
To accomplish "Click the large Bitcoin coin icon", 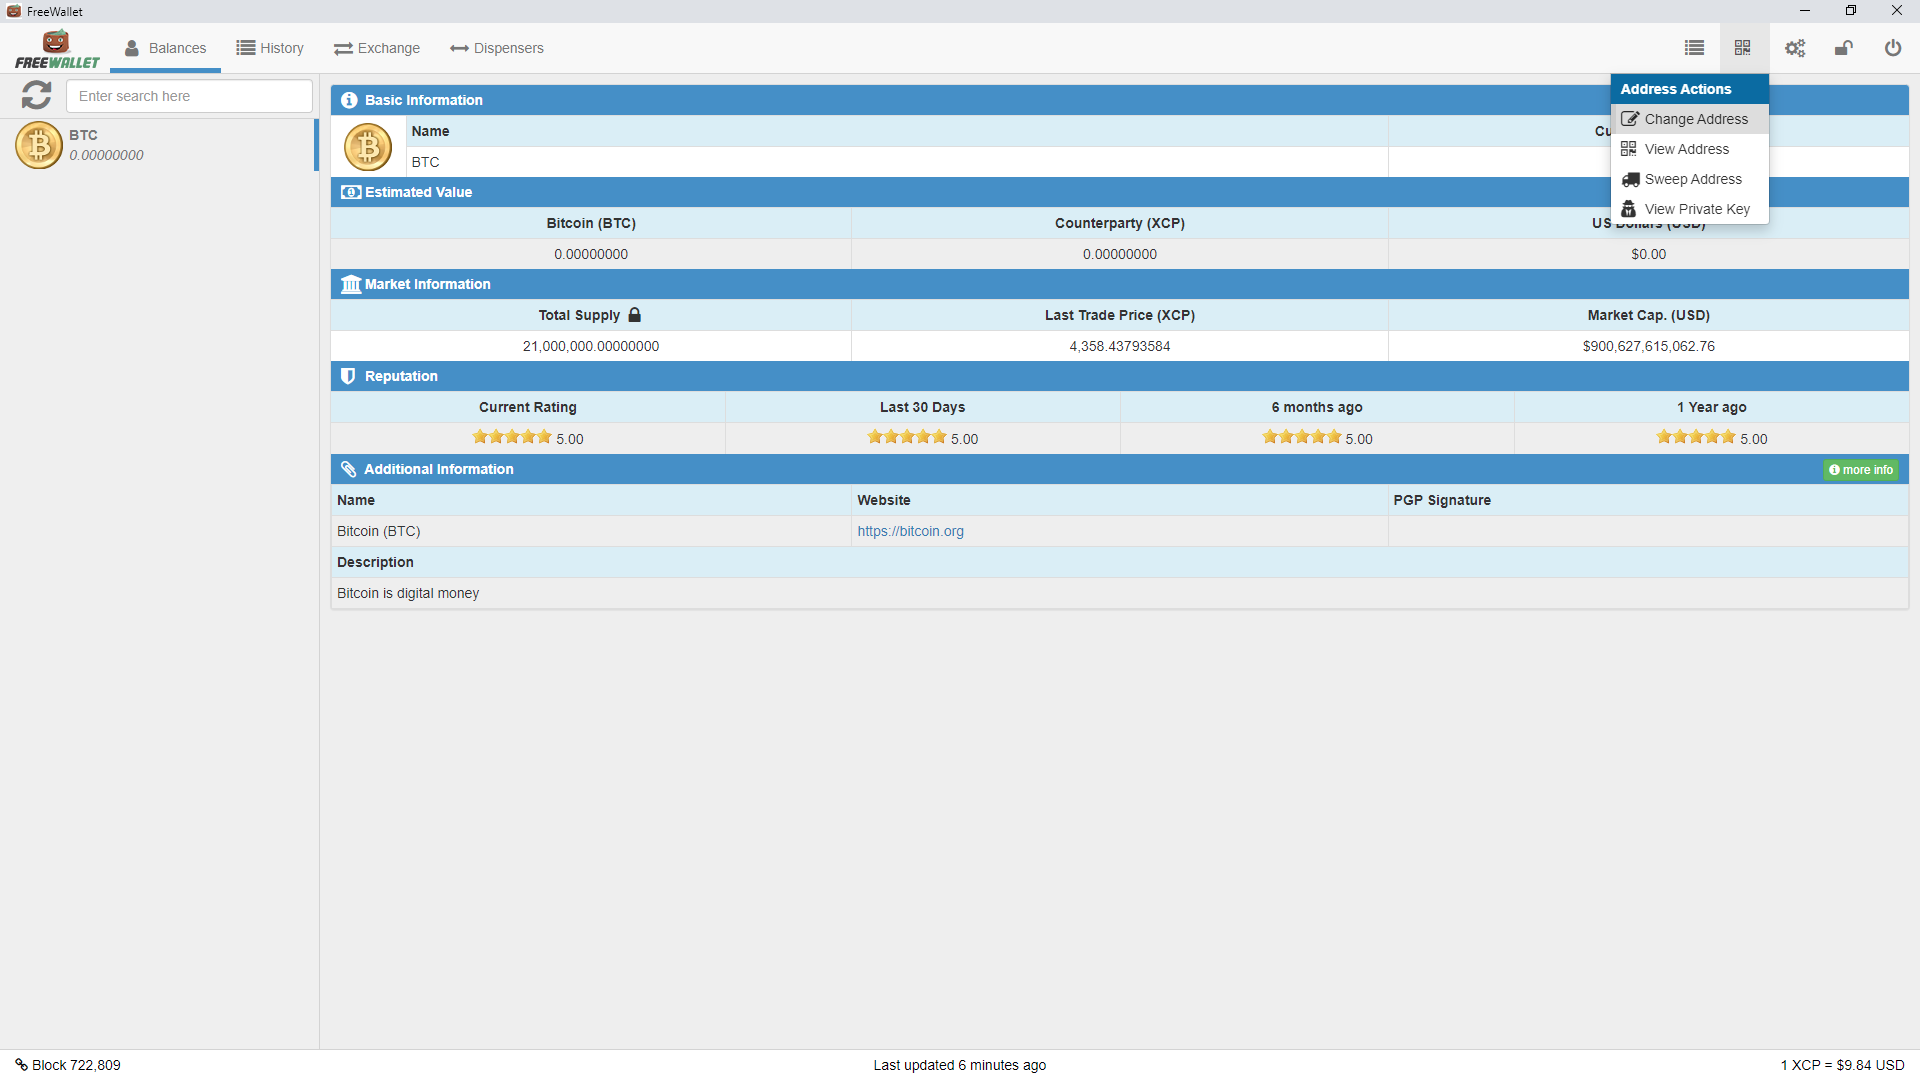I will pyautogui.click(x=368, y=147).
